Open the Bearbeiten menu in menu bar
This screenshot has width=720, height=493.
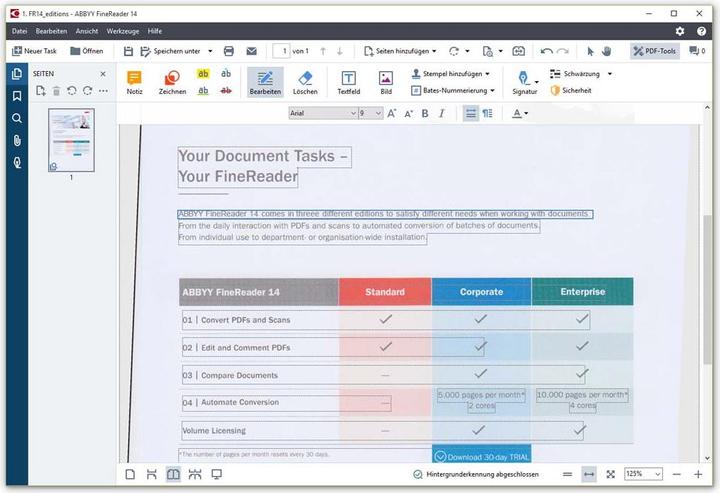click(51, 31)
